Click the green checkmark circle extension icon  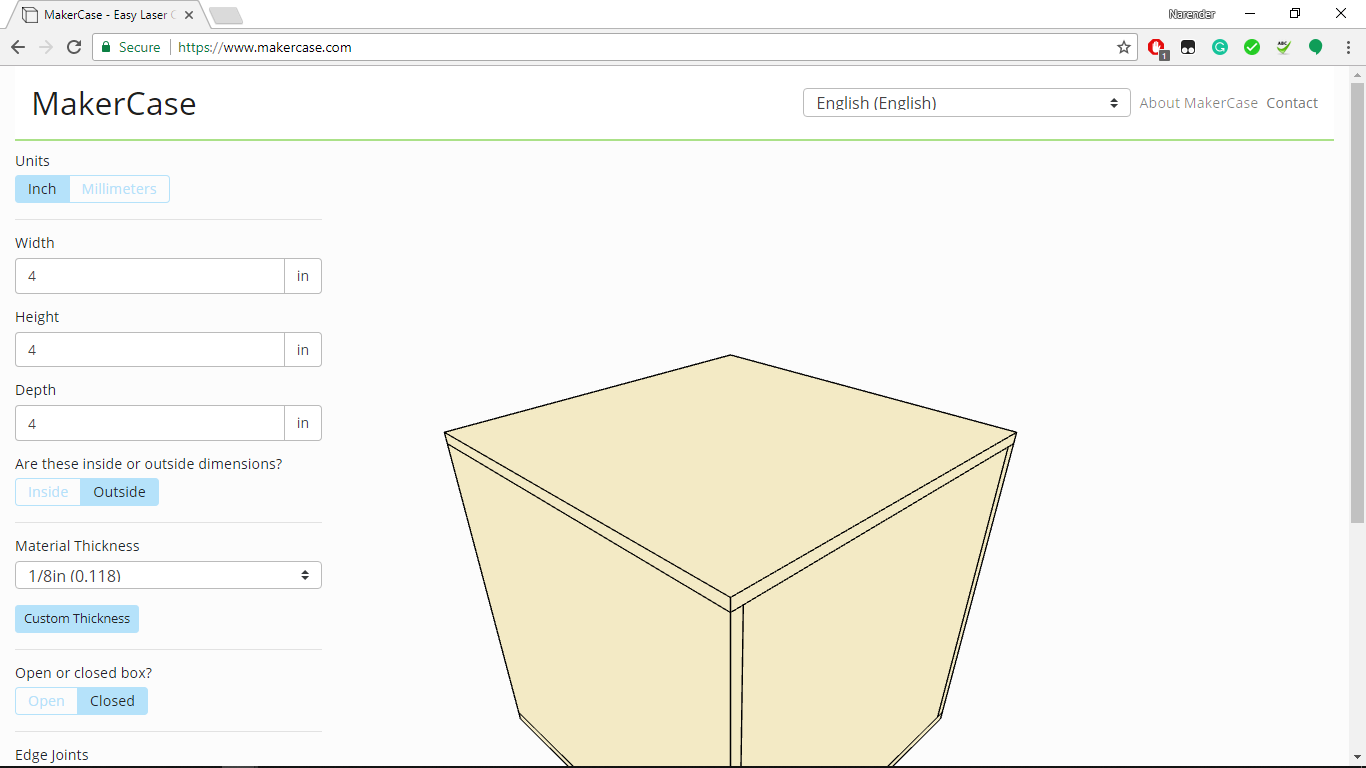coord(1252,47)
